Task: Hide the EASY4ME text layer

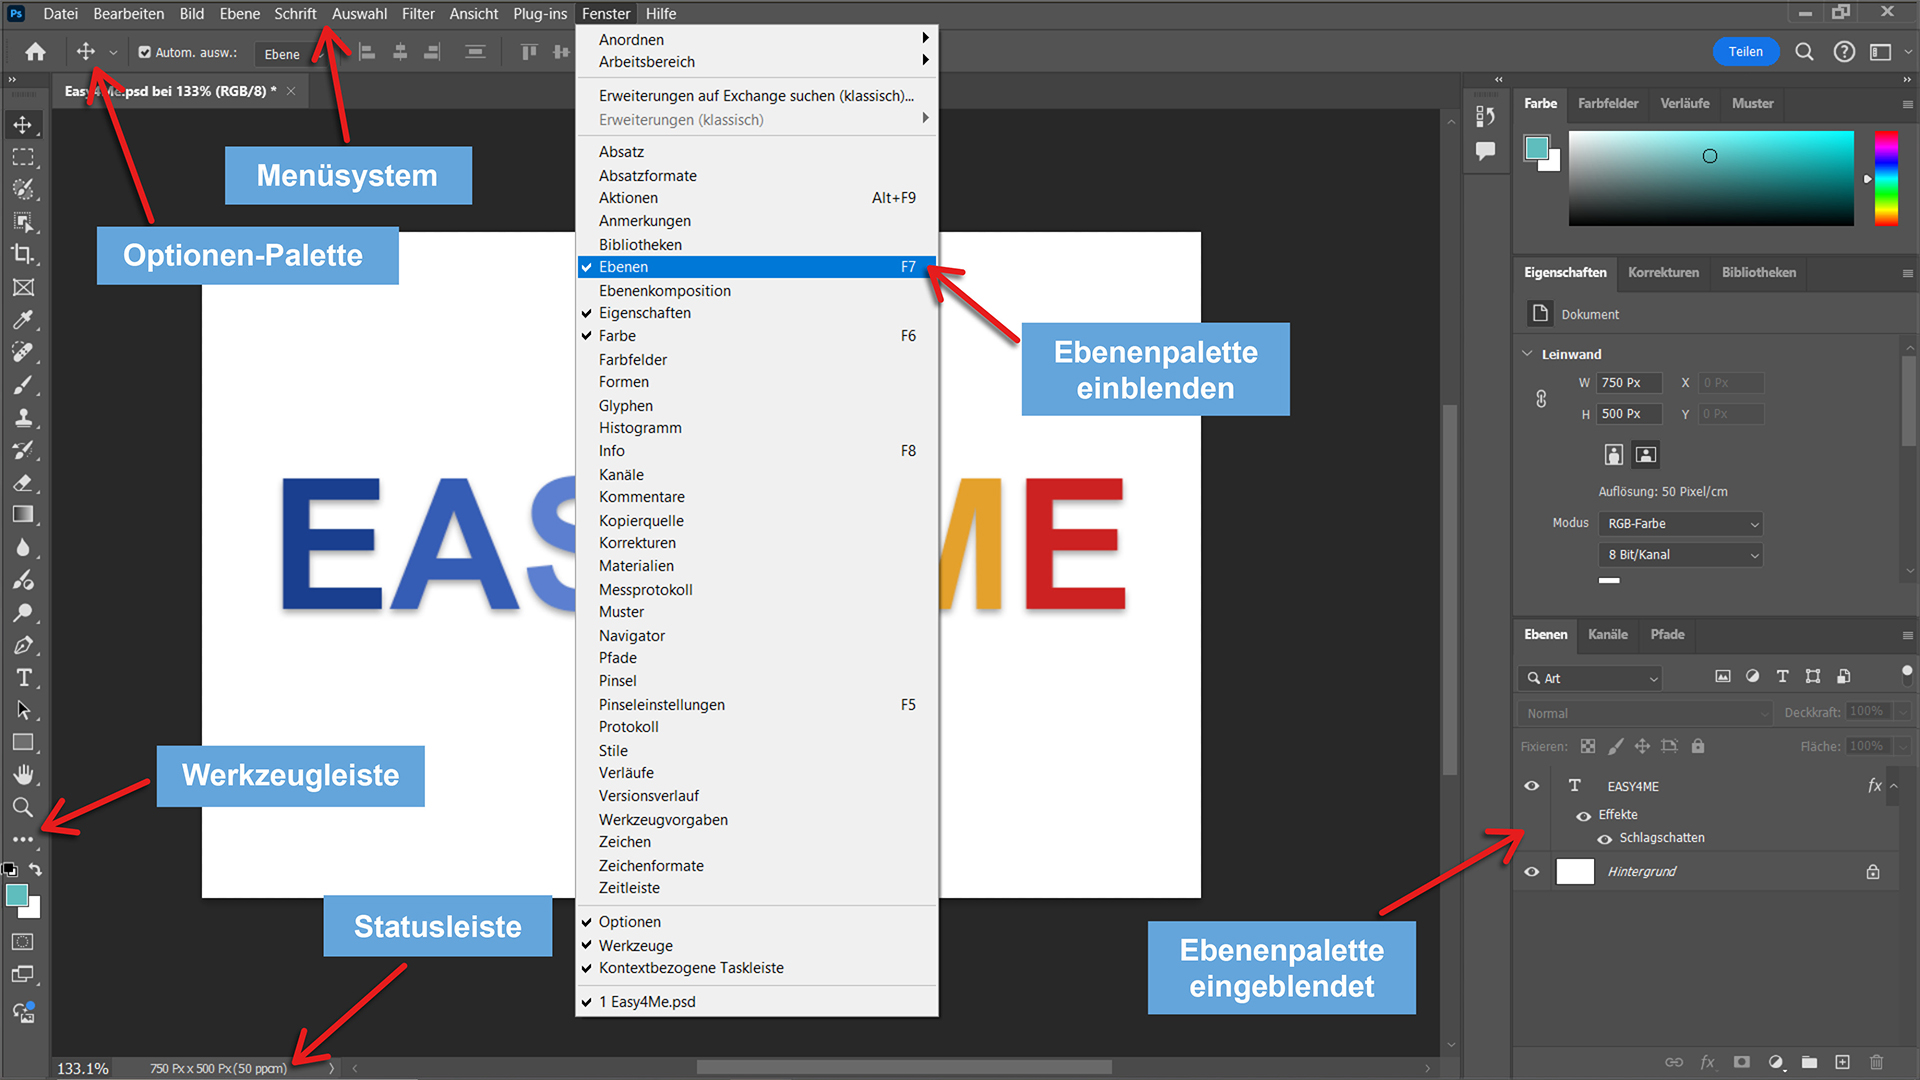Action: (1531, 786)
